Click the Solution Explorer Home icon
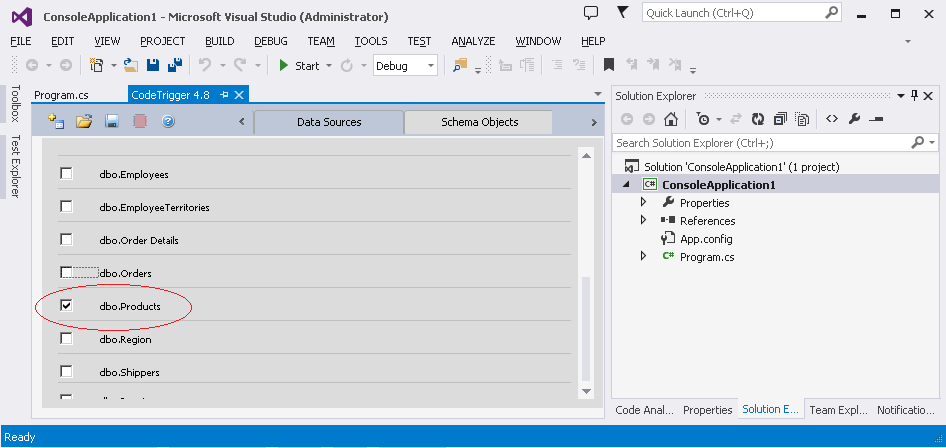946x448 pixels. point(671,119)
